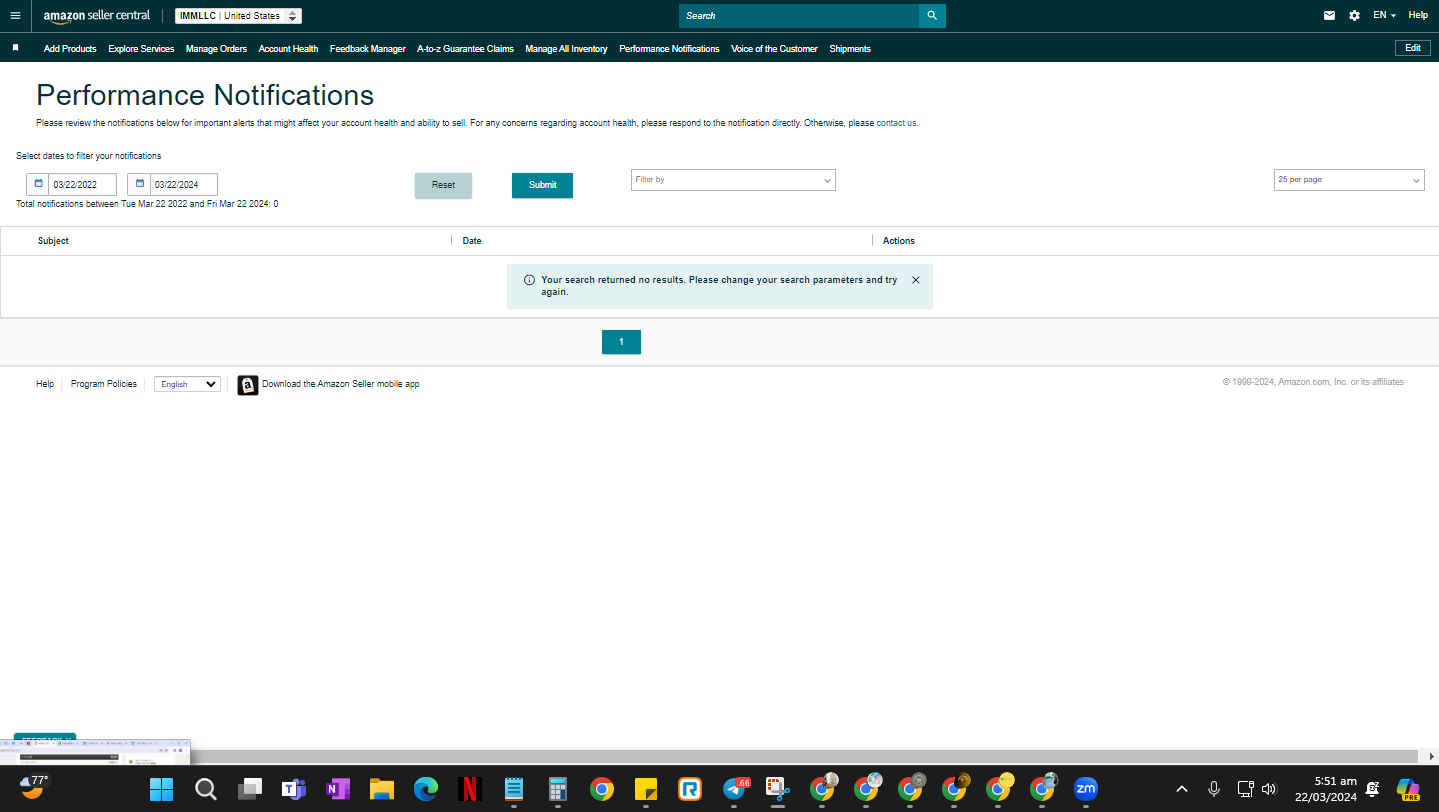
Task: Open the Windows Start menu
Action: coord(161,789)
